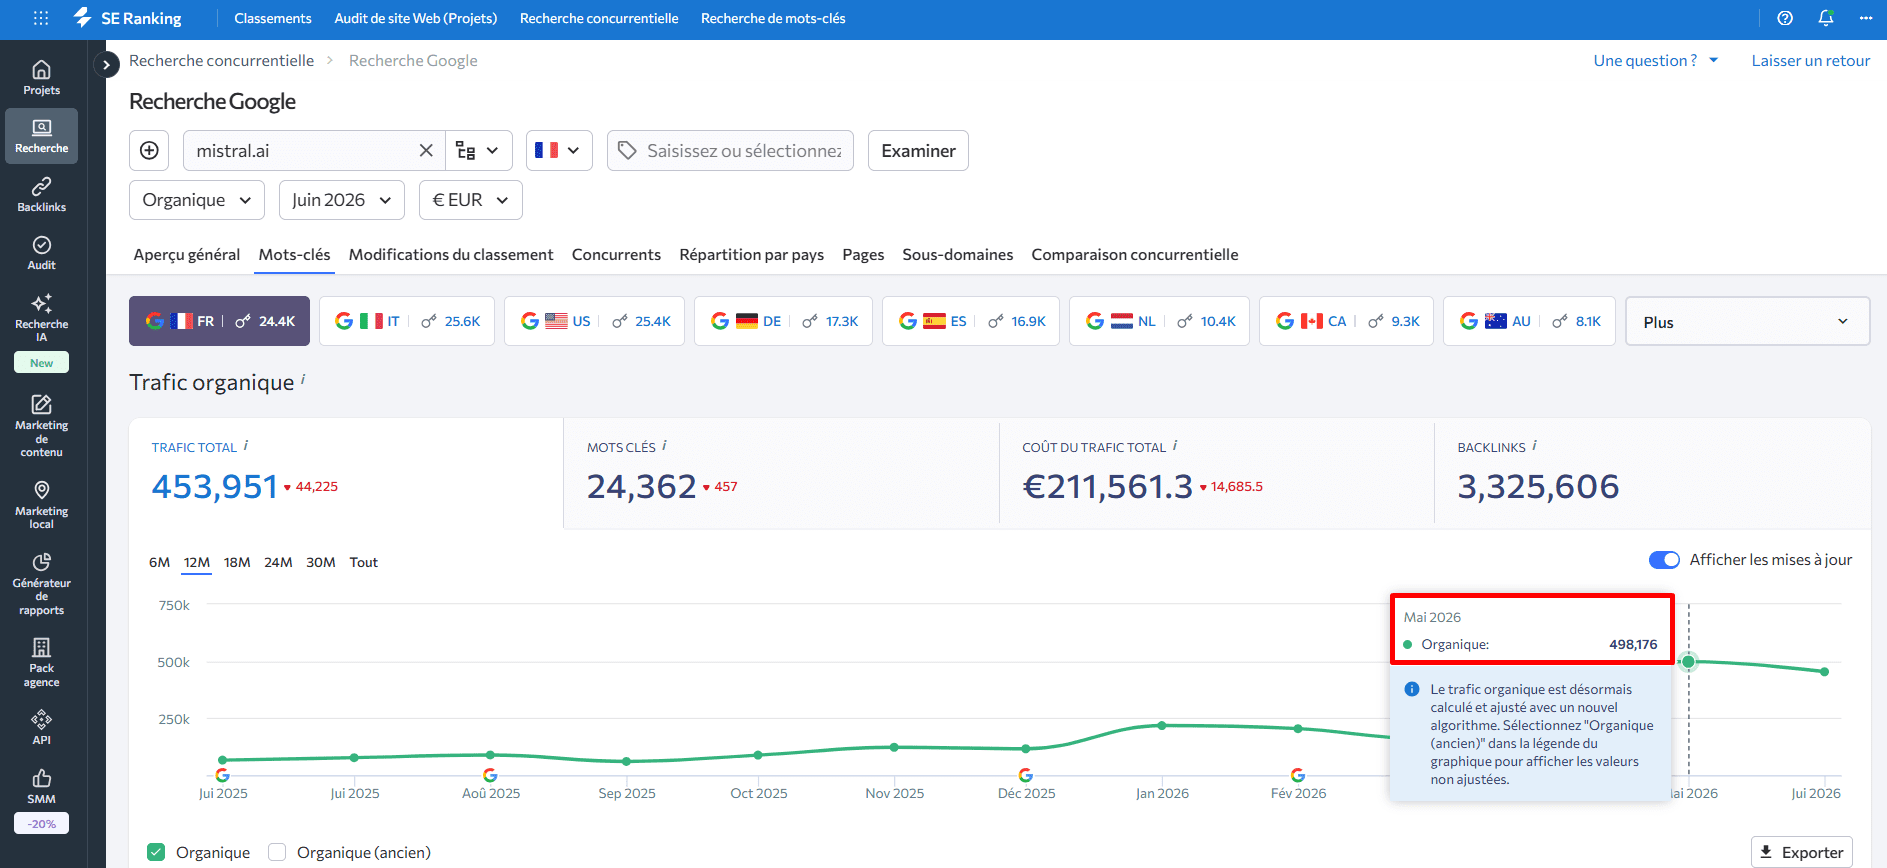Select the Google CA 9.3K region
Image resolution: width=1887 pixels, height=868 pixels.
click(x=1346, y=321)
